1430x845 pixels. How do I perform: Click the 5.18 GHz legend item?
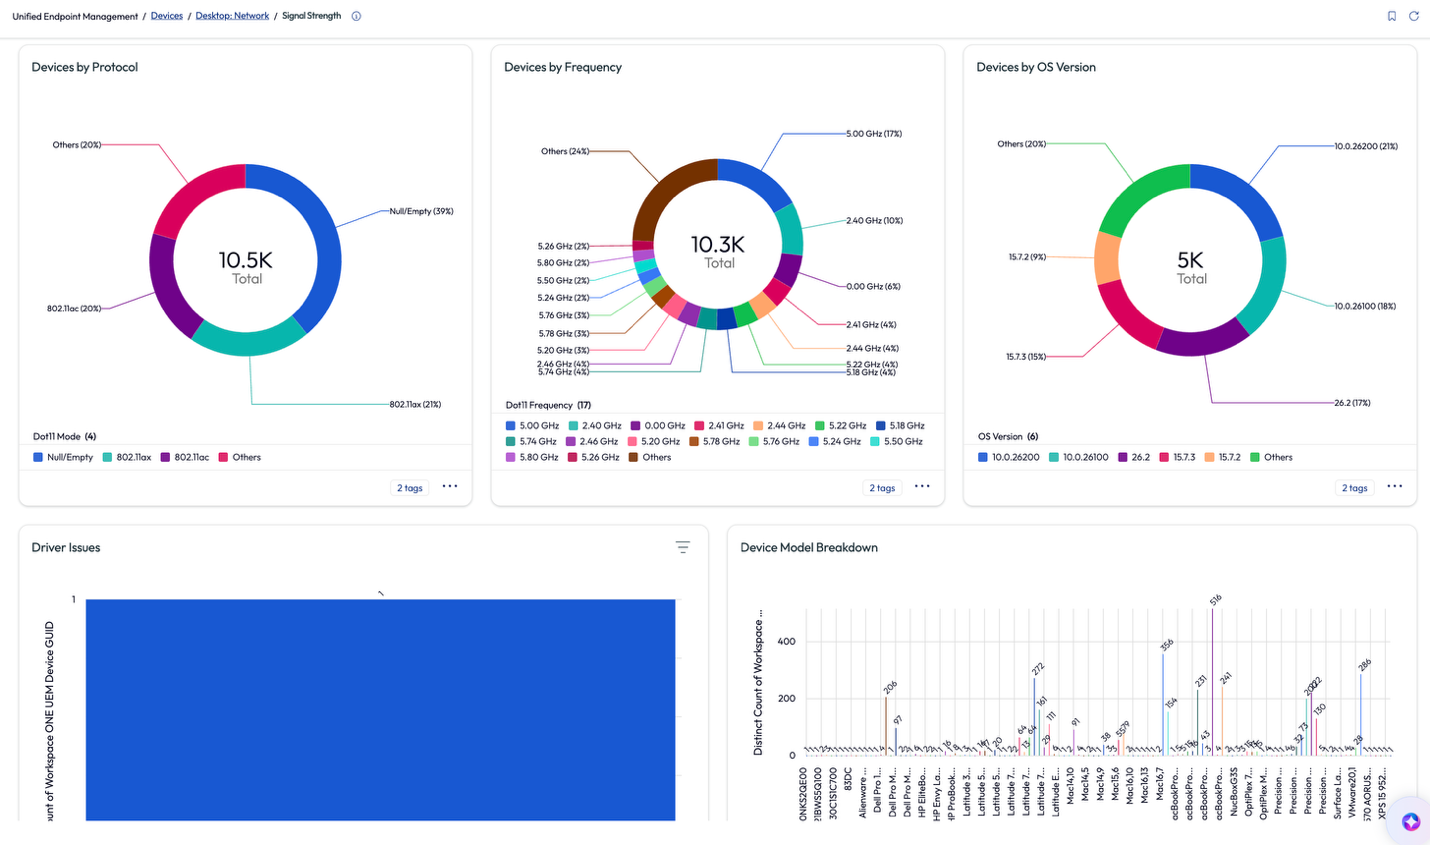pos(900,425)
